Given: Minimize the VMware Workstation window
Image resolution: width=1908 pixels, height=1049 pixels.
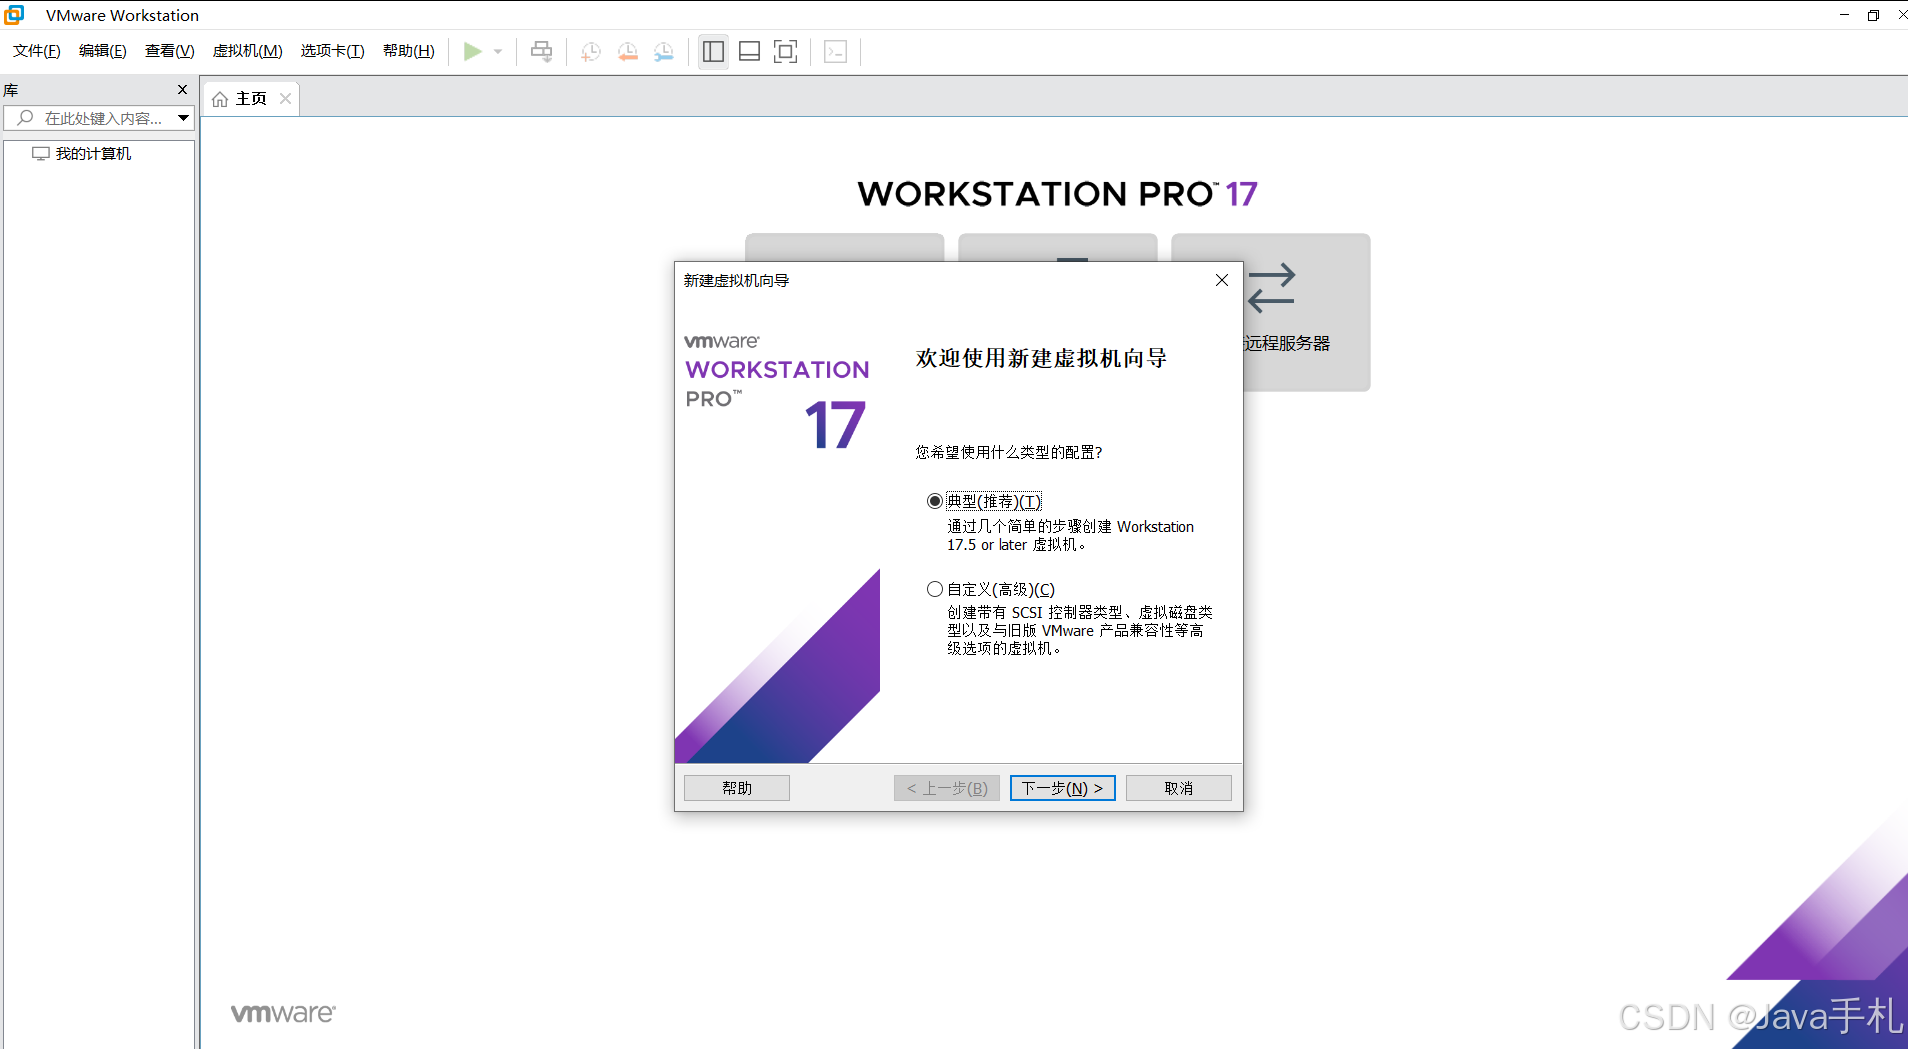Looking at the screenshot, I should 1845,15.
